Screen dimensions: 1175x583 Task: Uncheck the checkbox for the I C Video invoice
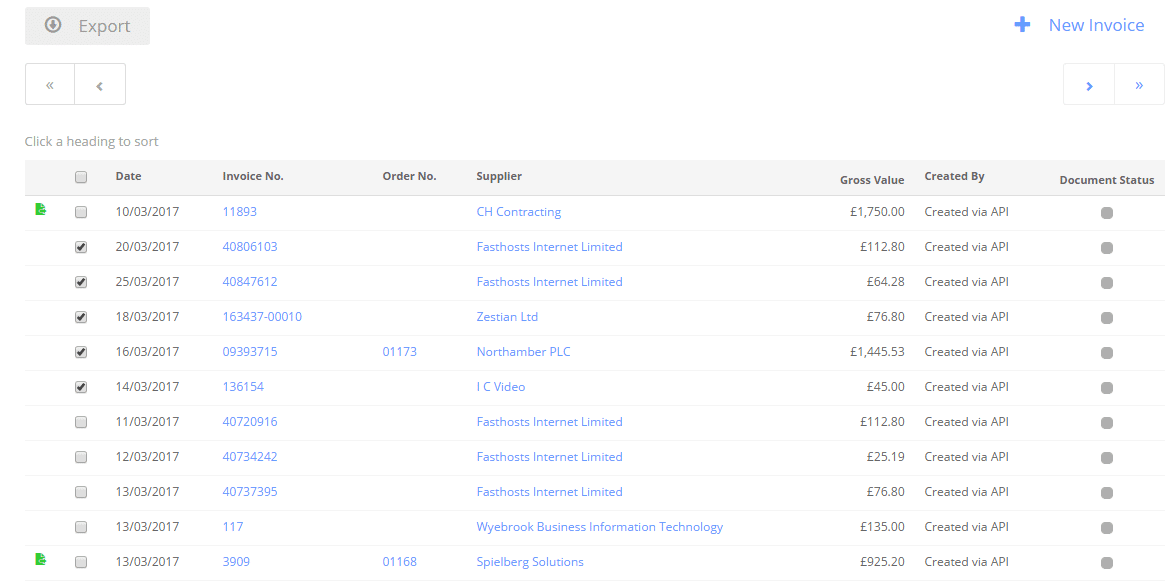81,387
